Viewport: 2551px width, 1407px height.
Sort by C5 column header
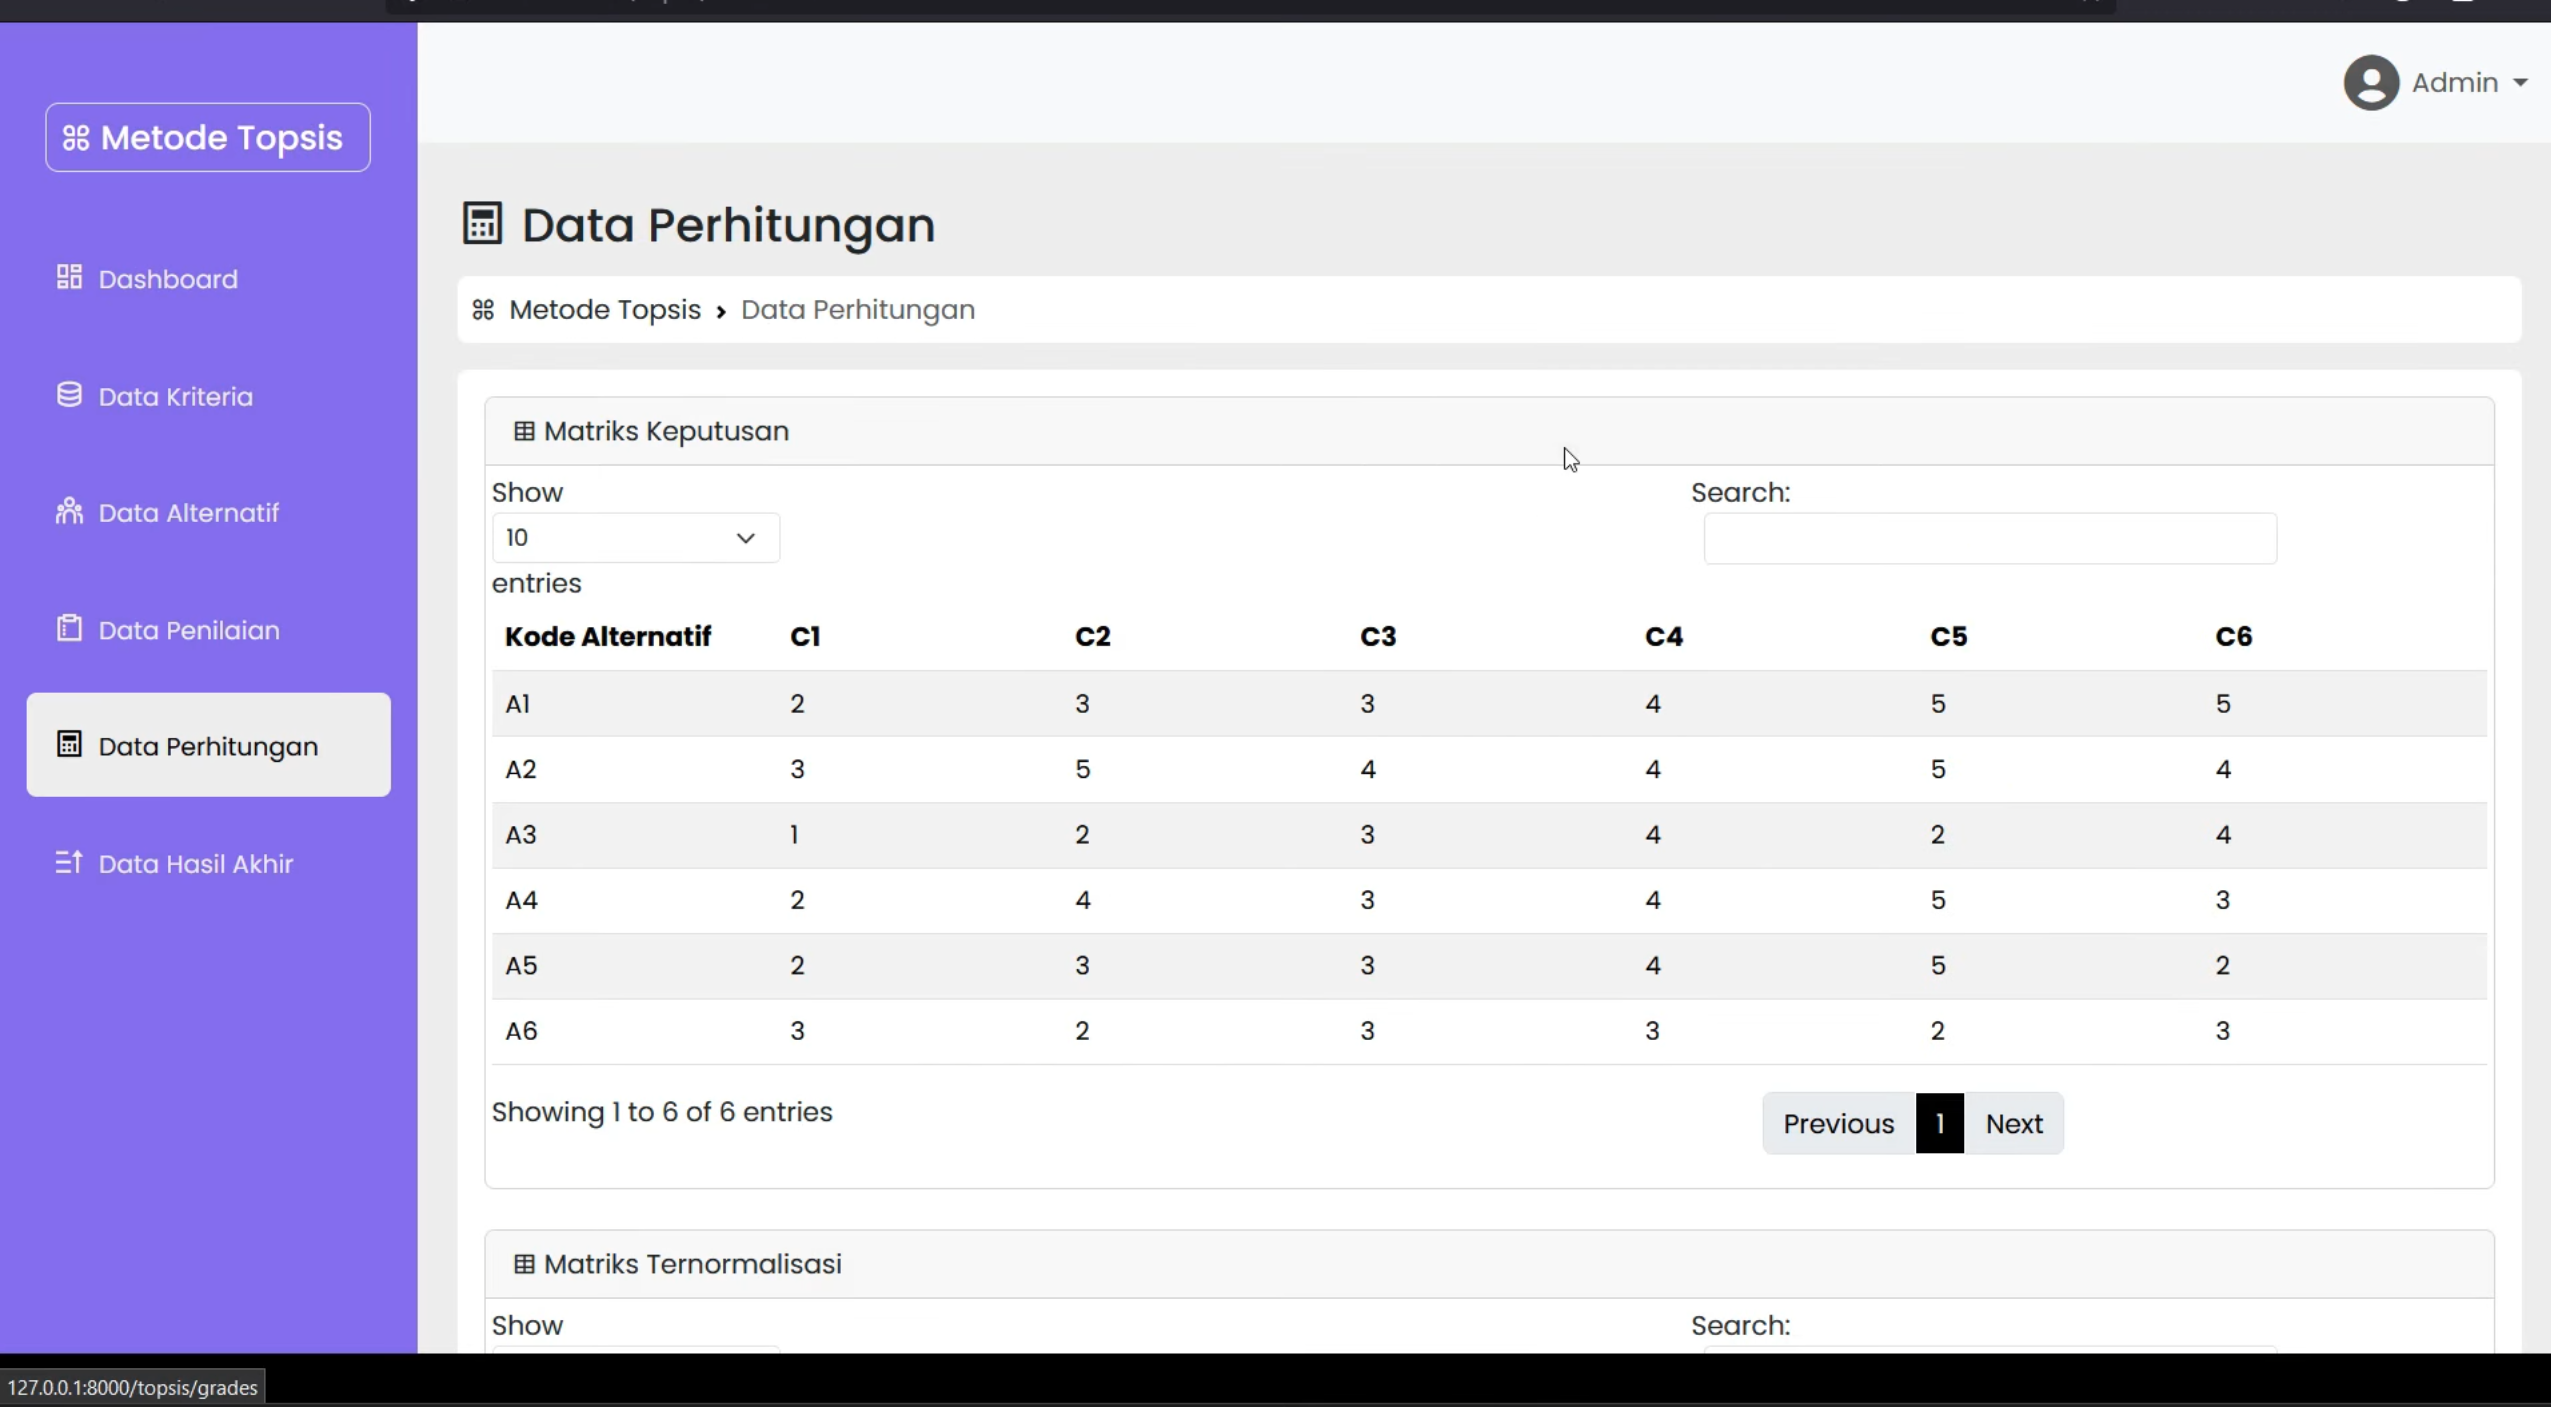click(1948, 637)
